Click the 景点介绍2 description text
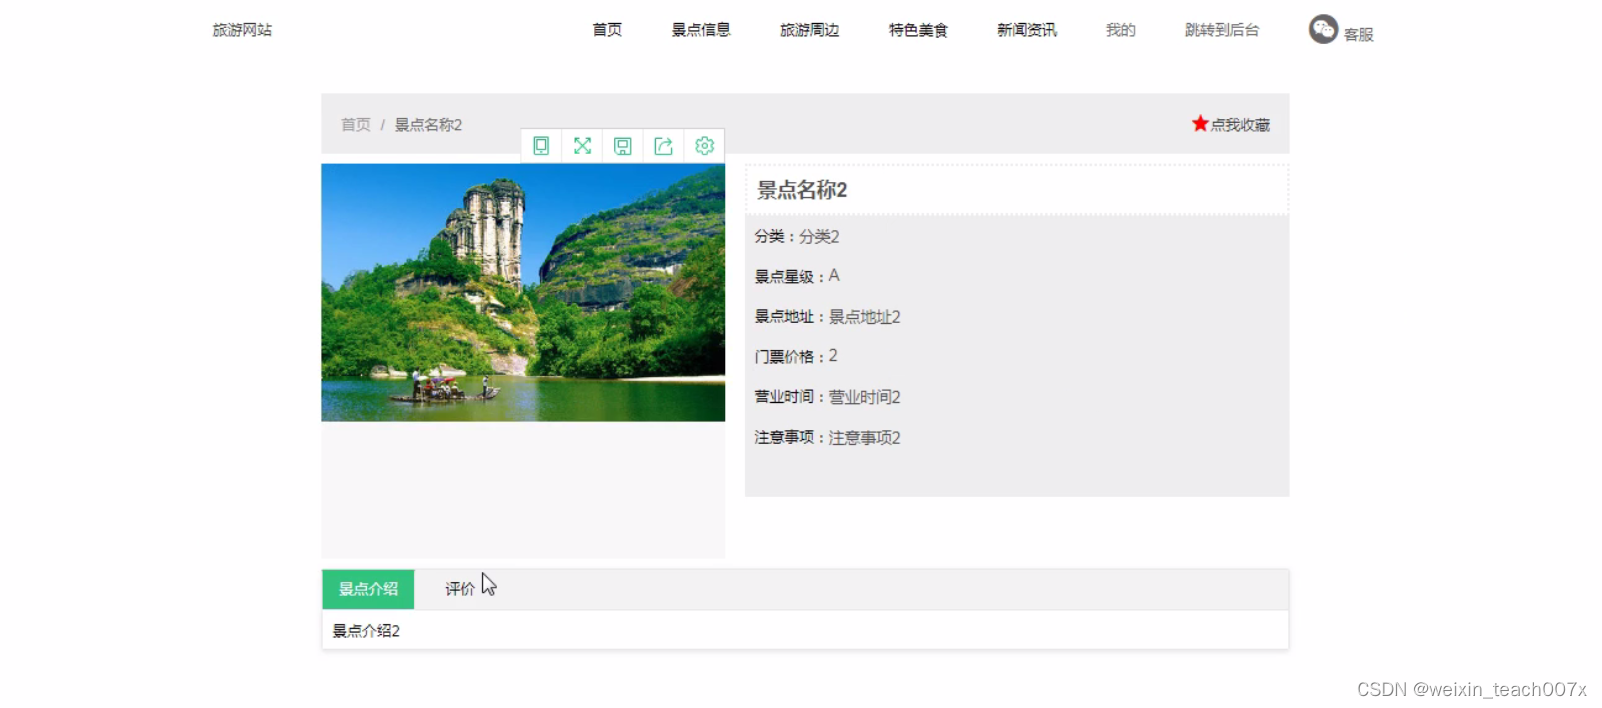The height and width of the screenshot is (708, 1602). pos(366,631)
